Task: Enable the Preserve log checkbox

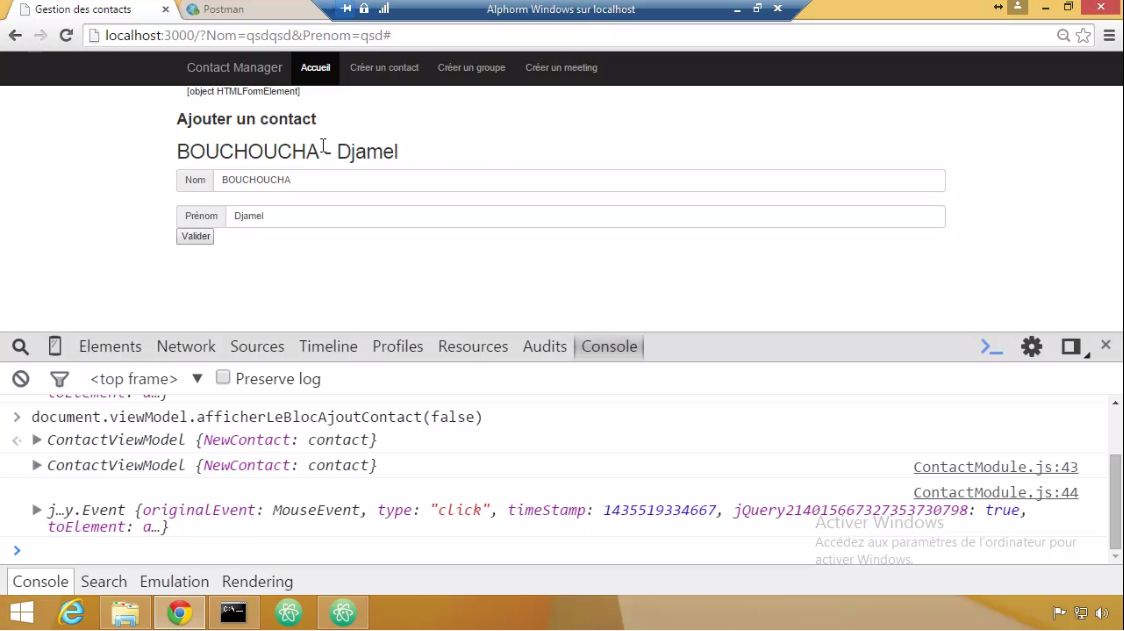Action: coord(223,377)
